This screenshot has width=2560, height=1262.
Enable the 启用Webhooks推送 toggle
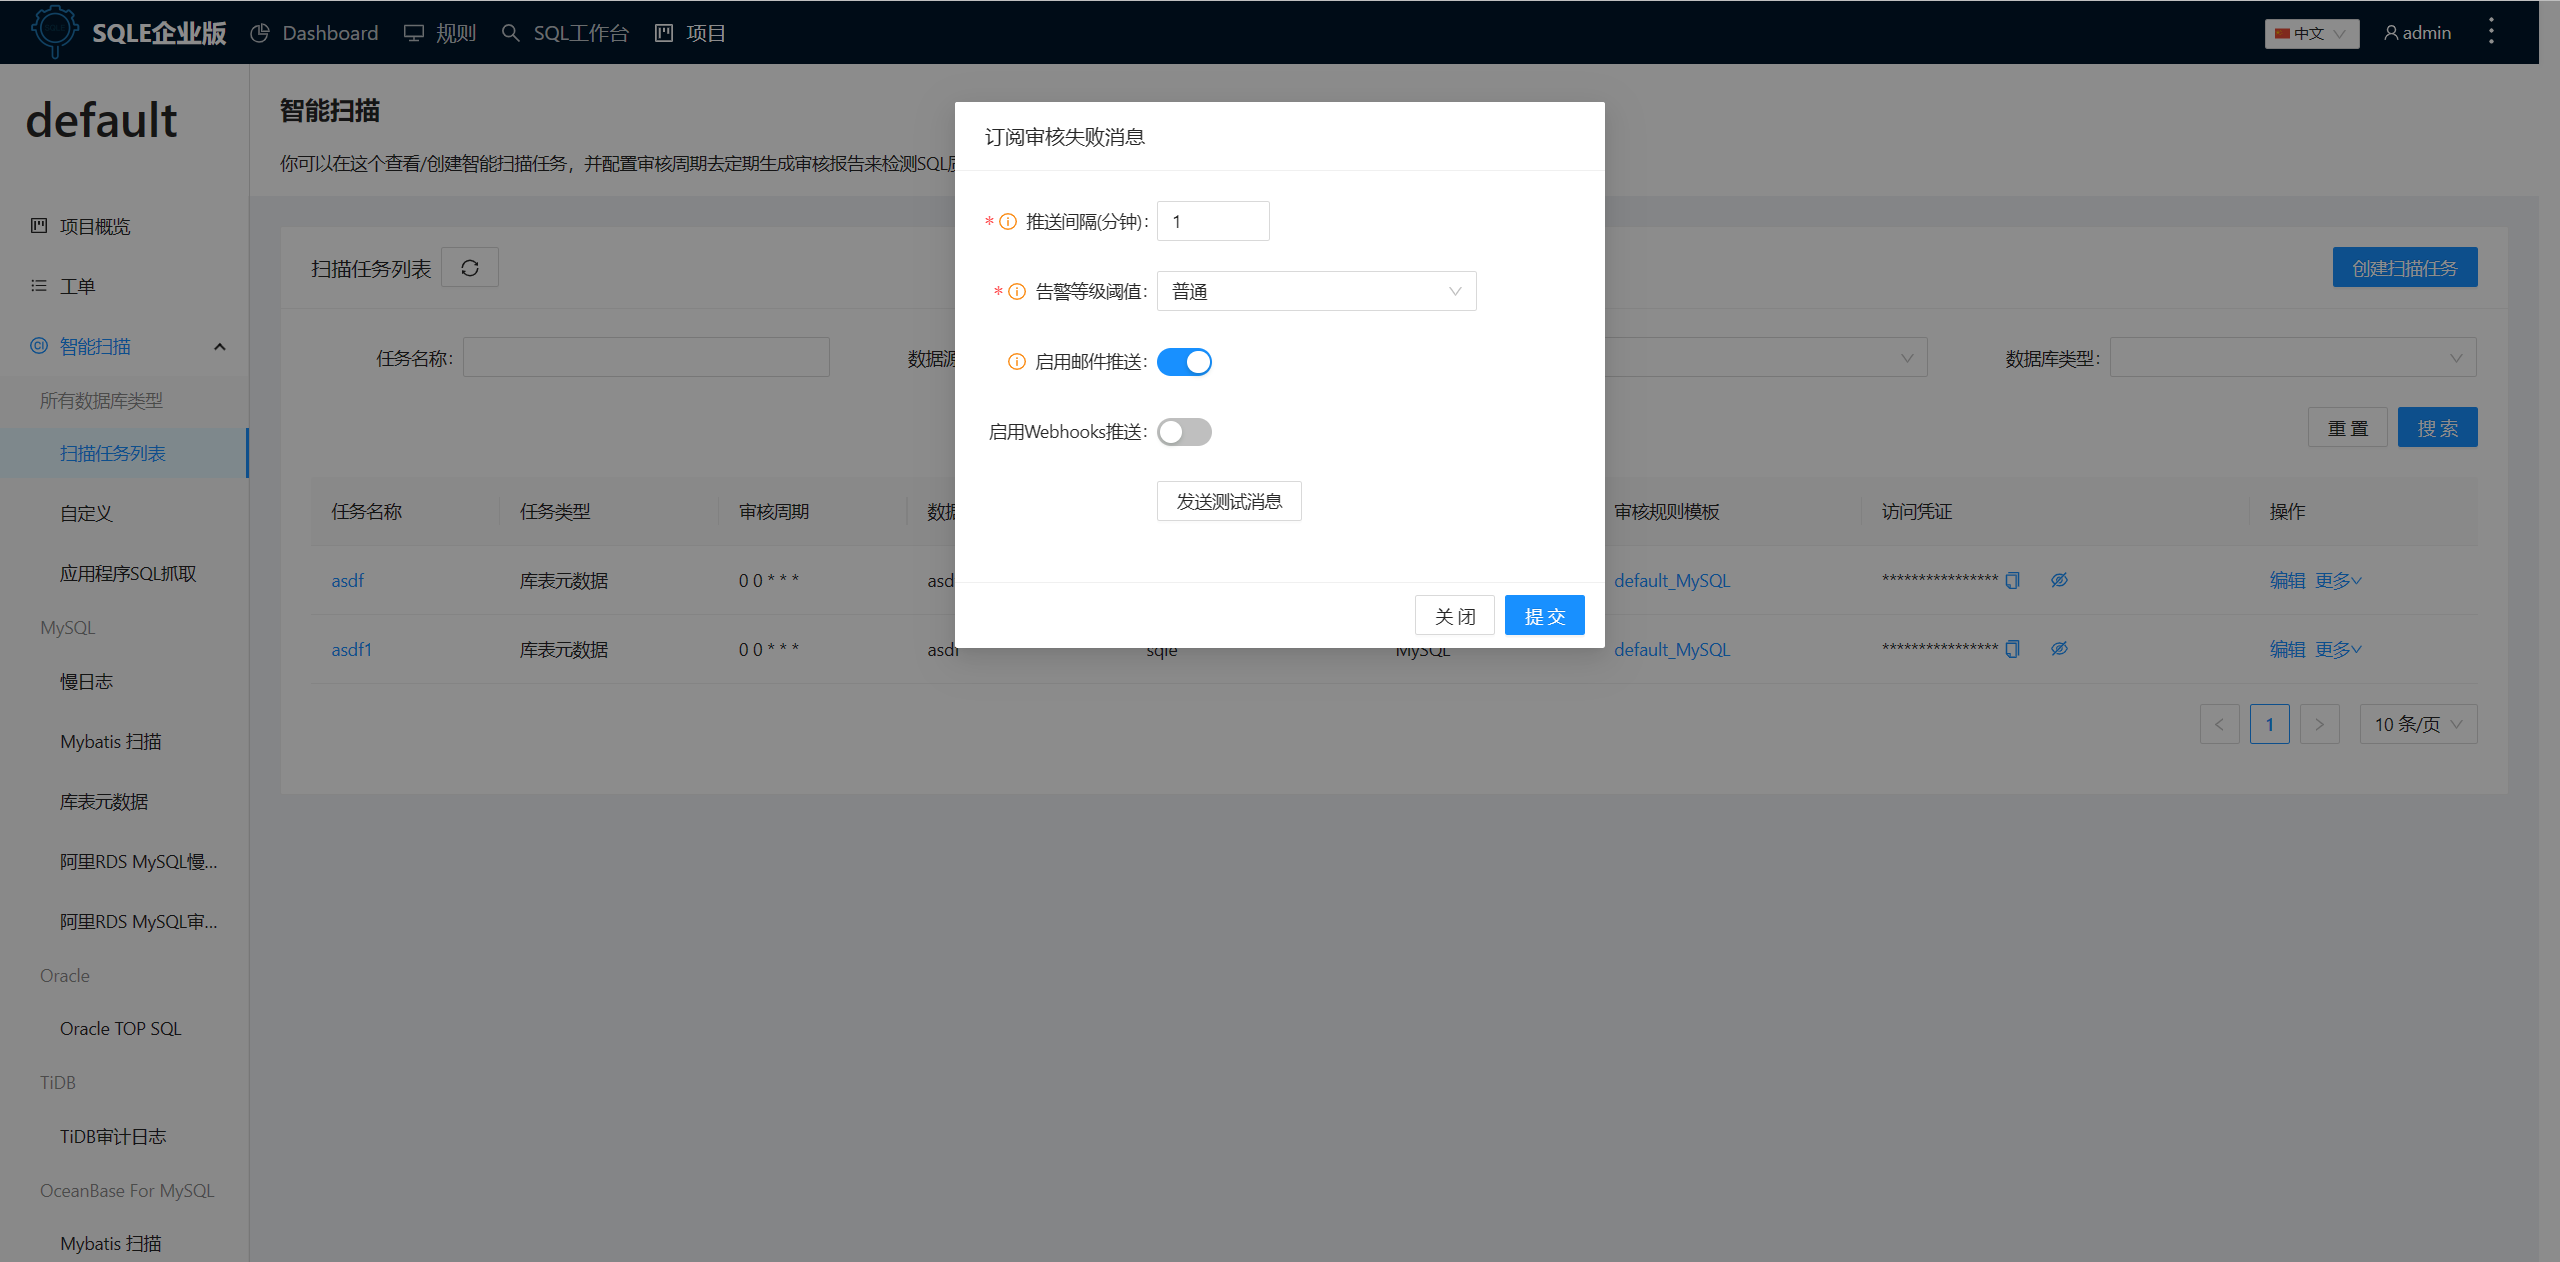[1184, 432]
